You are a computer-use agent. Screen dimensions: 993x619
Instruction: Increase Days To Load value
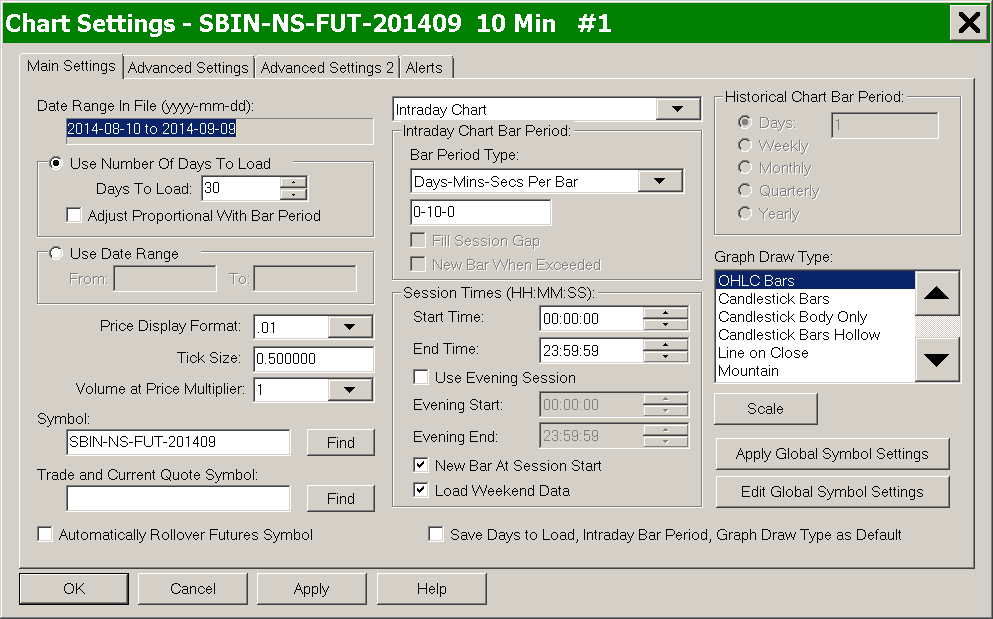(x=293, y=182)
